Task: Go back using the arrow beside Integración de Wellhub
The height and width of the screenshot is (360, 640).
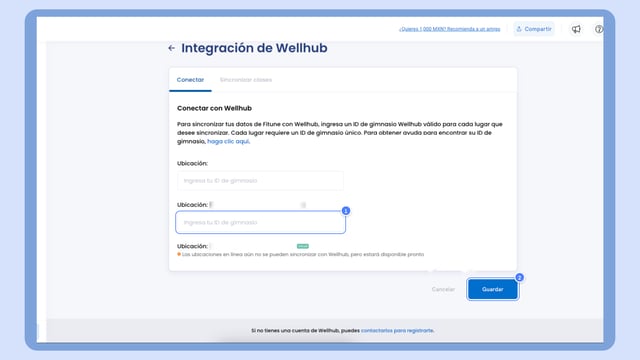Action: [171, 48]
